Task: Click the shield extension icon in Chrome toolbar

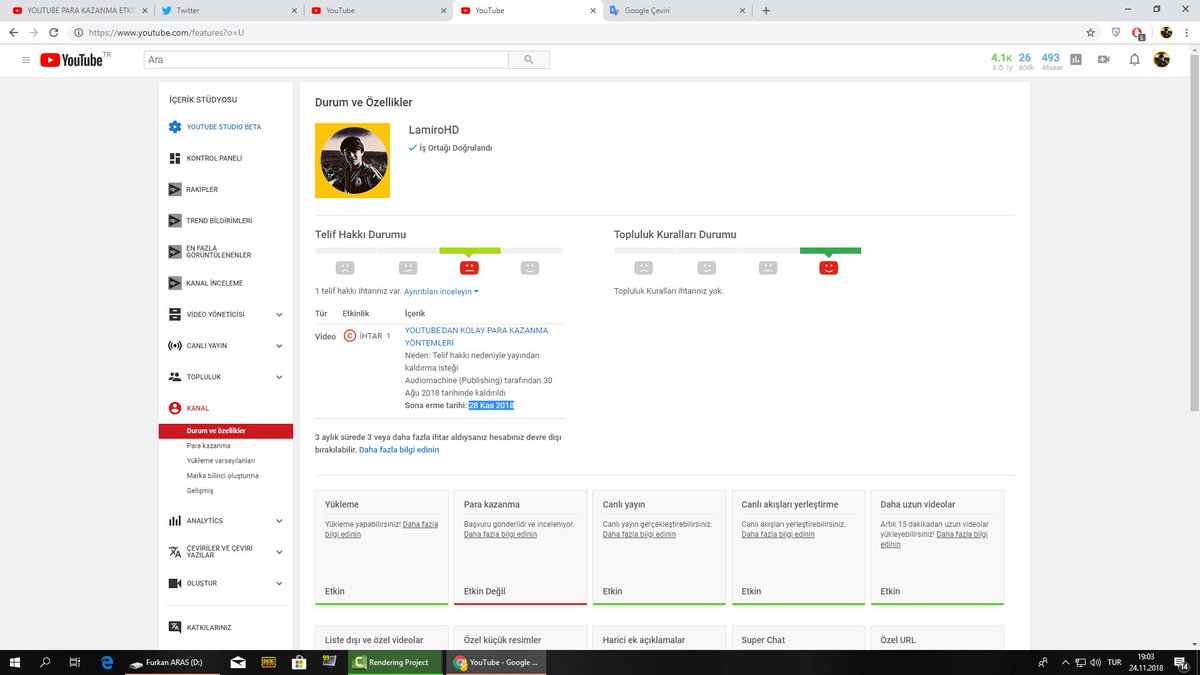Action: click(x=1115, y=32)
